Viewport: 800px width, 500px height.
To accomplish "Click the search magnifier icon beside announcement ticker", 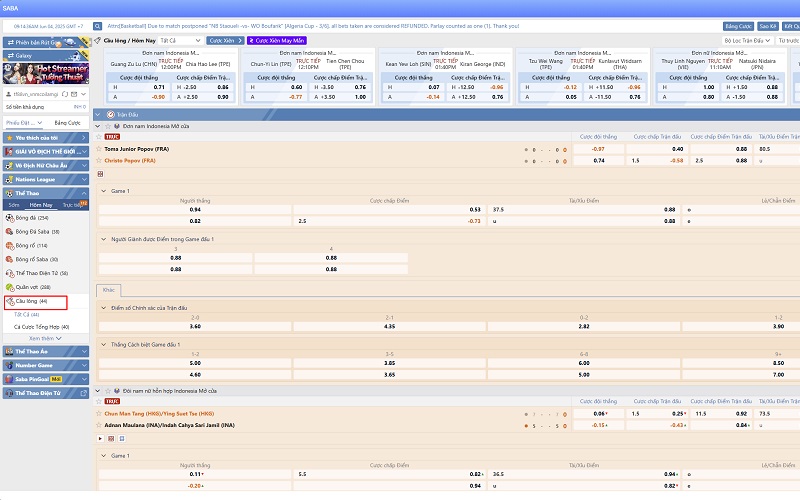I will click(x=97, y=26).
